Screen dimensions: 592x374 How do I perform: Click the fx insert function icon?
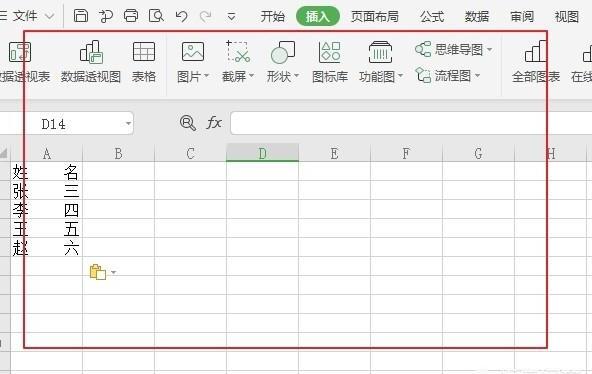point(214,123)
